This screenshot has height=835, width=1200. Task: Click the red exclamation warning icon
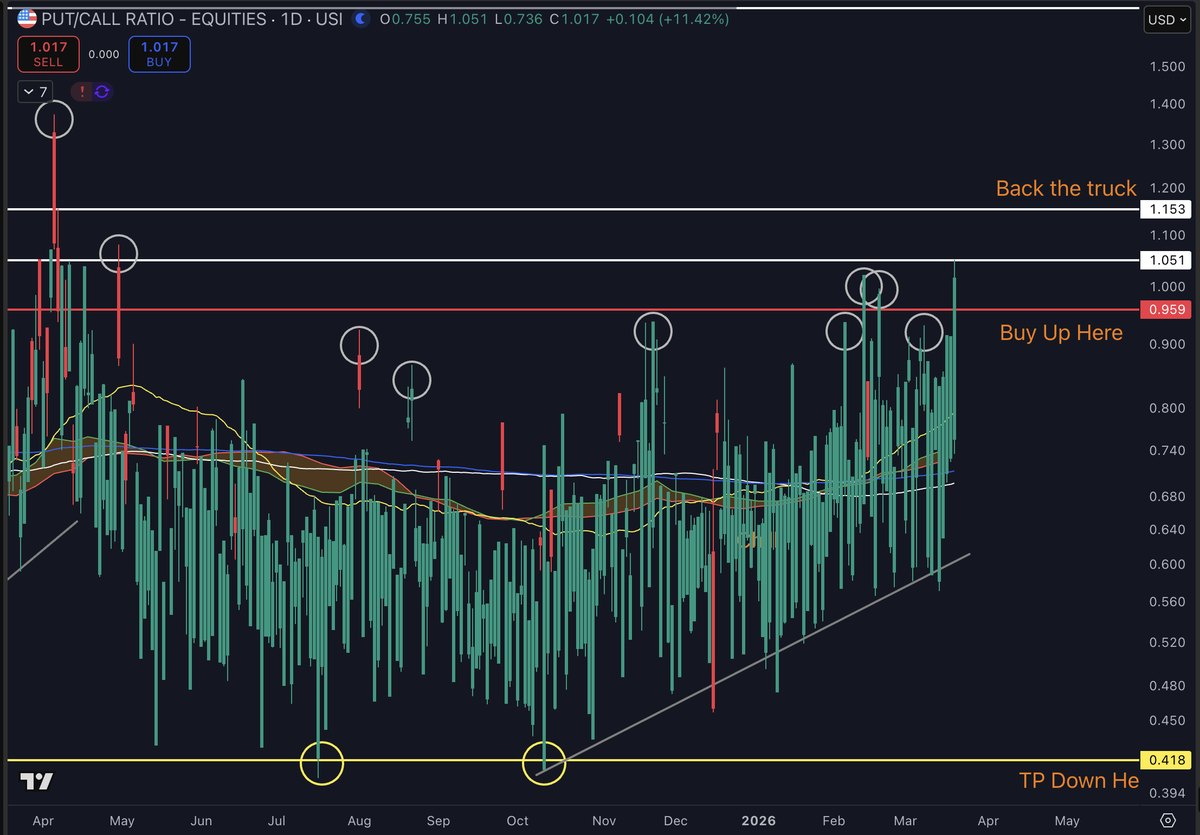(x=81, y=91)
